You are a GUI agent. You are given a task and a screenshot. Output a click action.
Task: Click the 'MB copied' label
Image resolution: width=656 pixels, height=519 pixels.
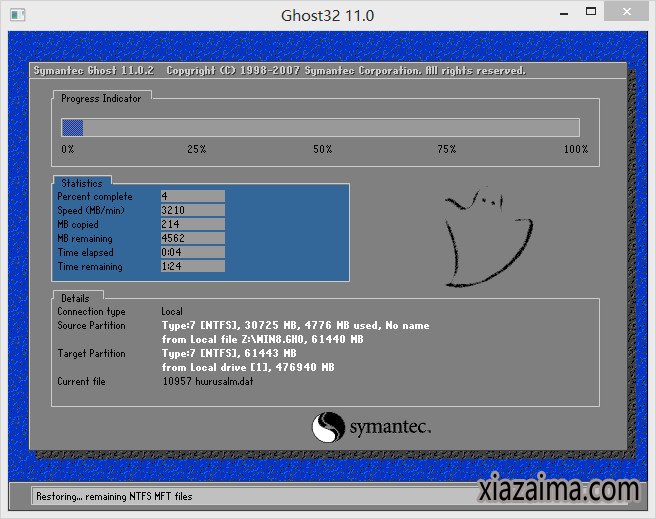[78, 224]
